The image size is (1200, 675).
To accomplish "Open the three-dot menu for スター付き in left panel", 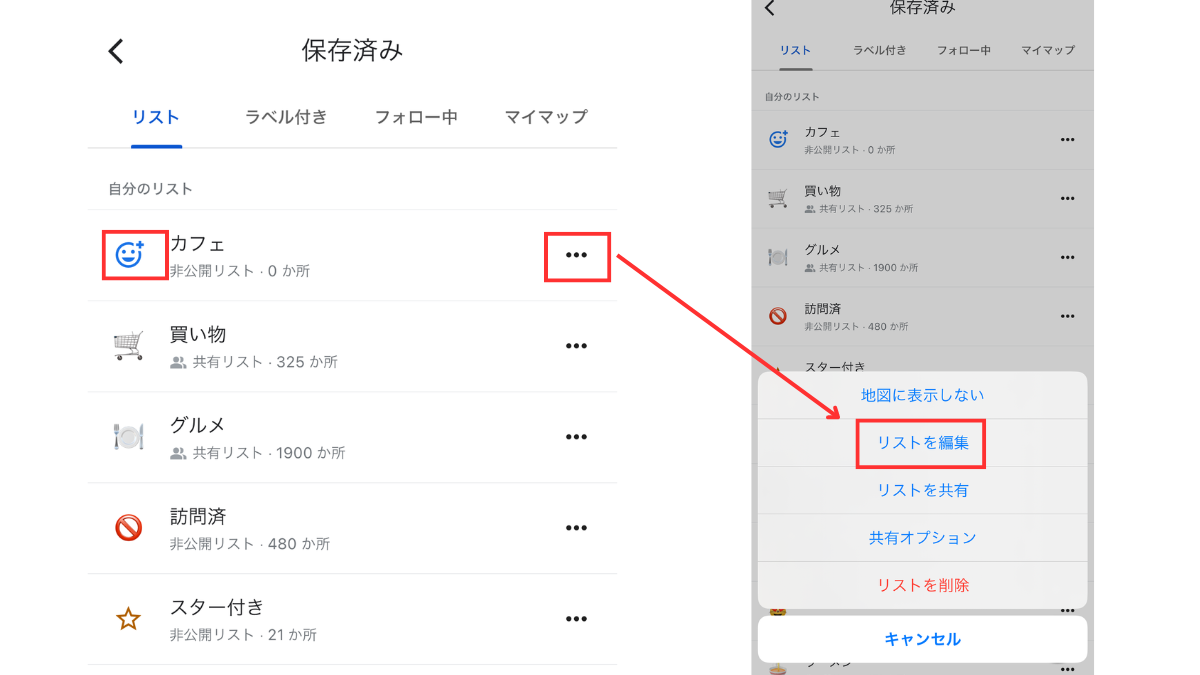I will [x=576, y=619].
